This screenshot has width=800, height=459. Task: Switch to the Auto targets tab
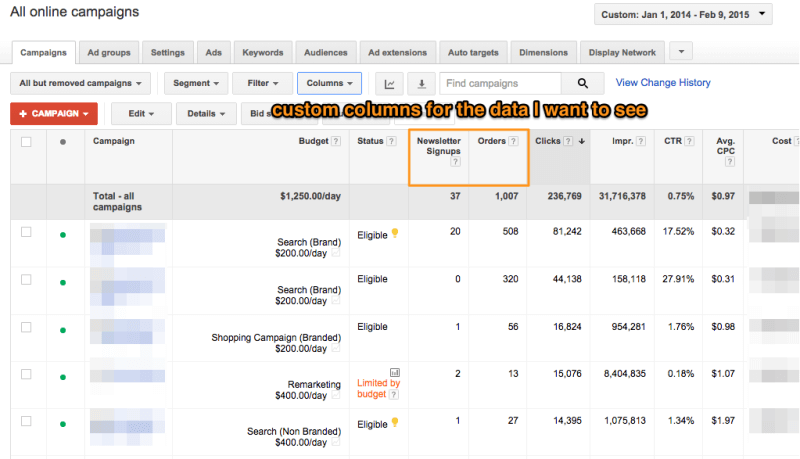pyautogui.click(x=473, y=53)
